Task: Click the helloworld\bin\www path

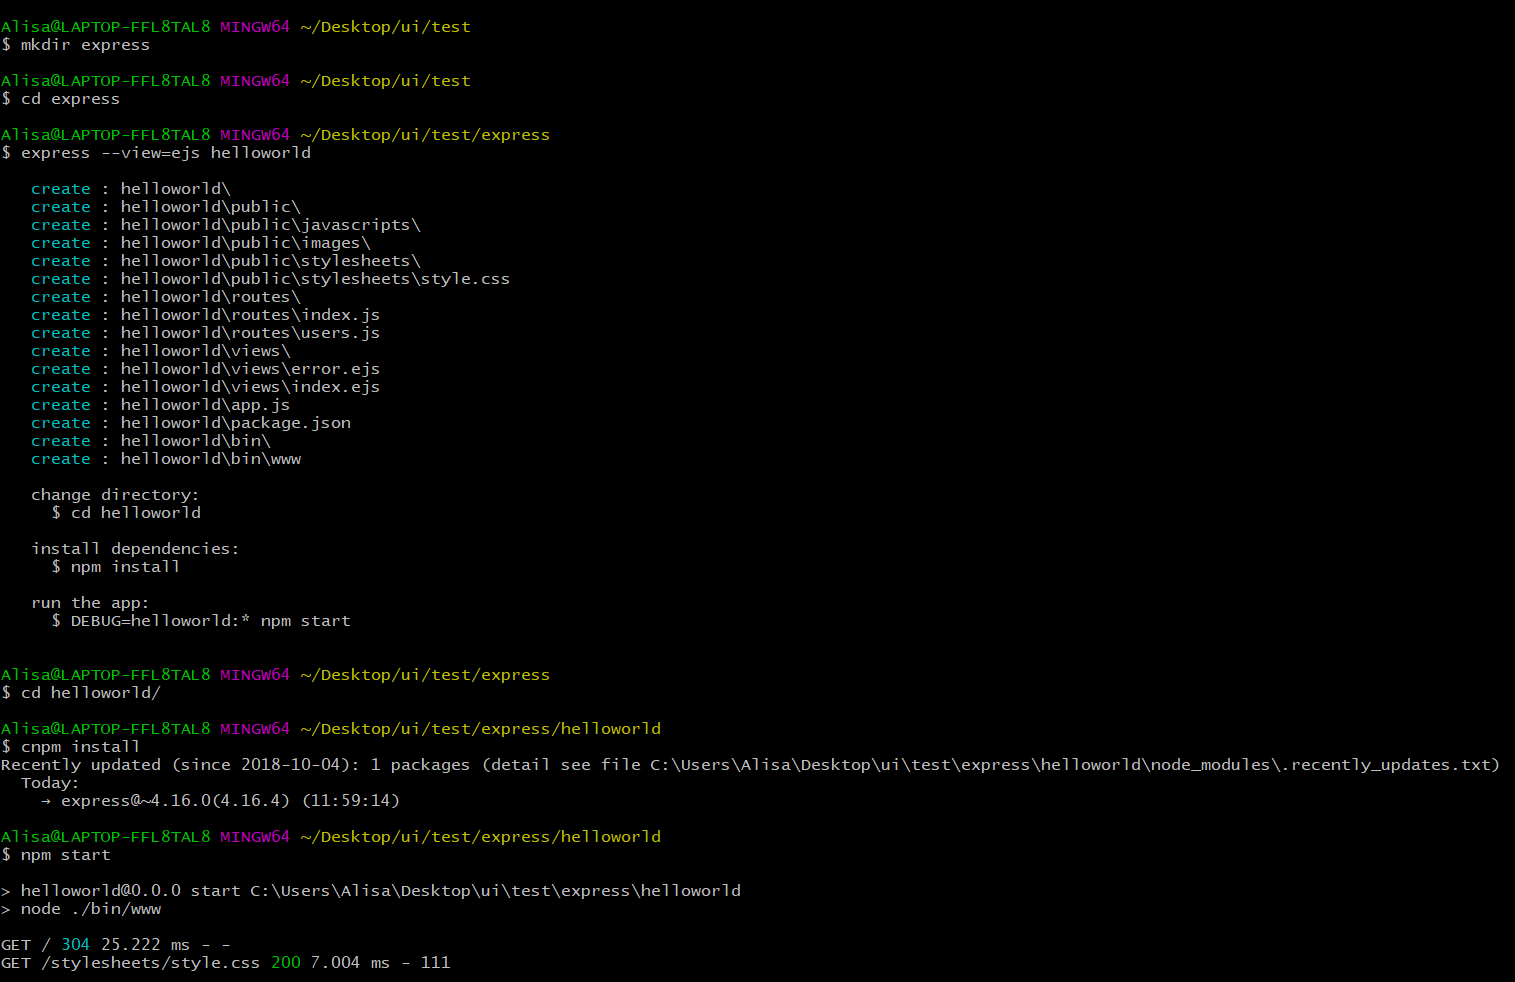Action: (x=211, y=459)
